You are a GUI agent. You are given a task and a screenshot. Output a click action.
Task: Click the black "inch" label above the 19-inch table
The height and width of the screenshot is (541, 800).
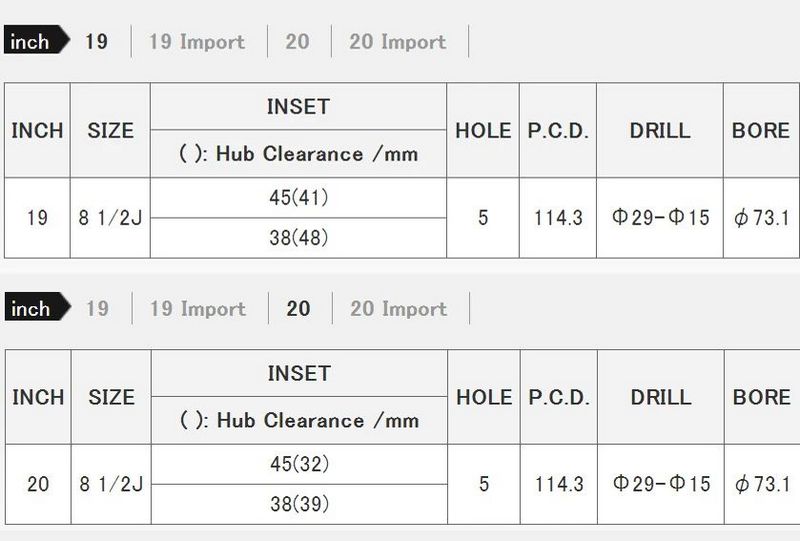(x=32, y=42)
